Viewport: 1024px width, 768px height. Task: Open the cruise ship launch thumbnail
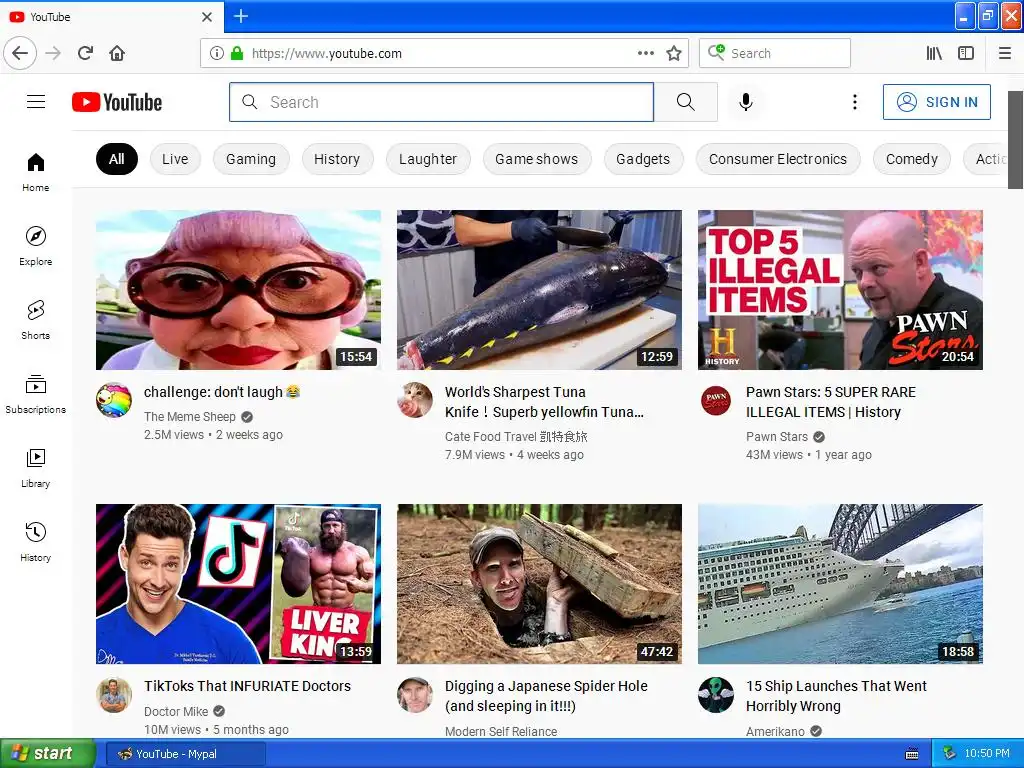[x=840, y=584]
